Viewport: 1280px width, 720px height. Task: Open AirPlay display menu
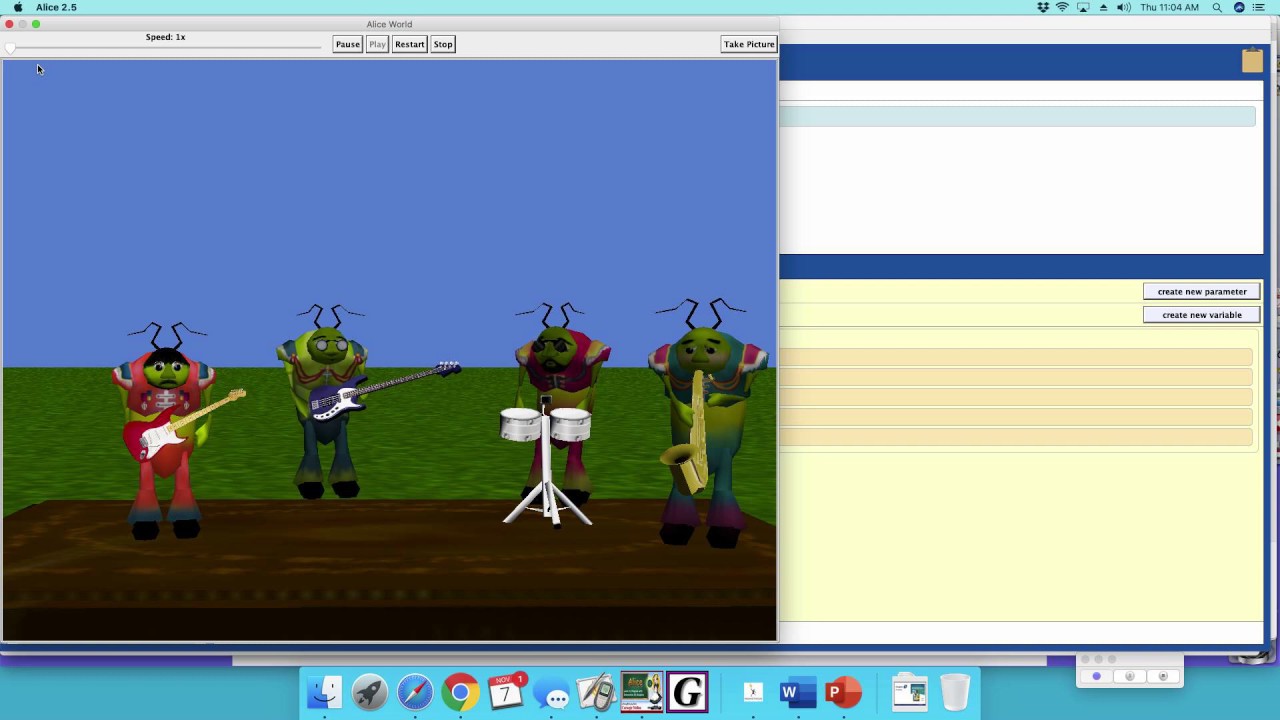[x=1083, y=7]
